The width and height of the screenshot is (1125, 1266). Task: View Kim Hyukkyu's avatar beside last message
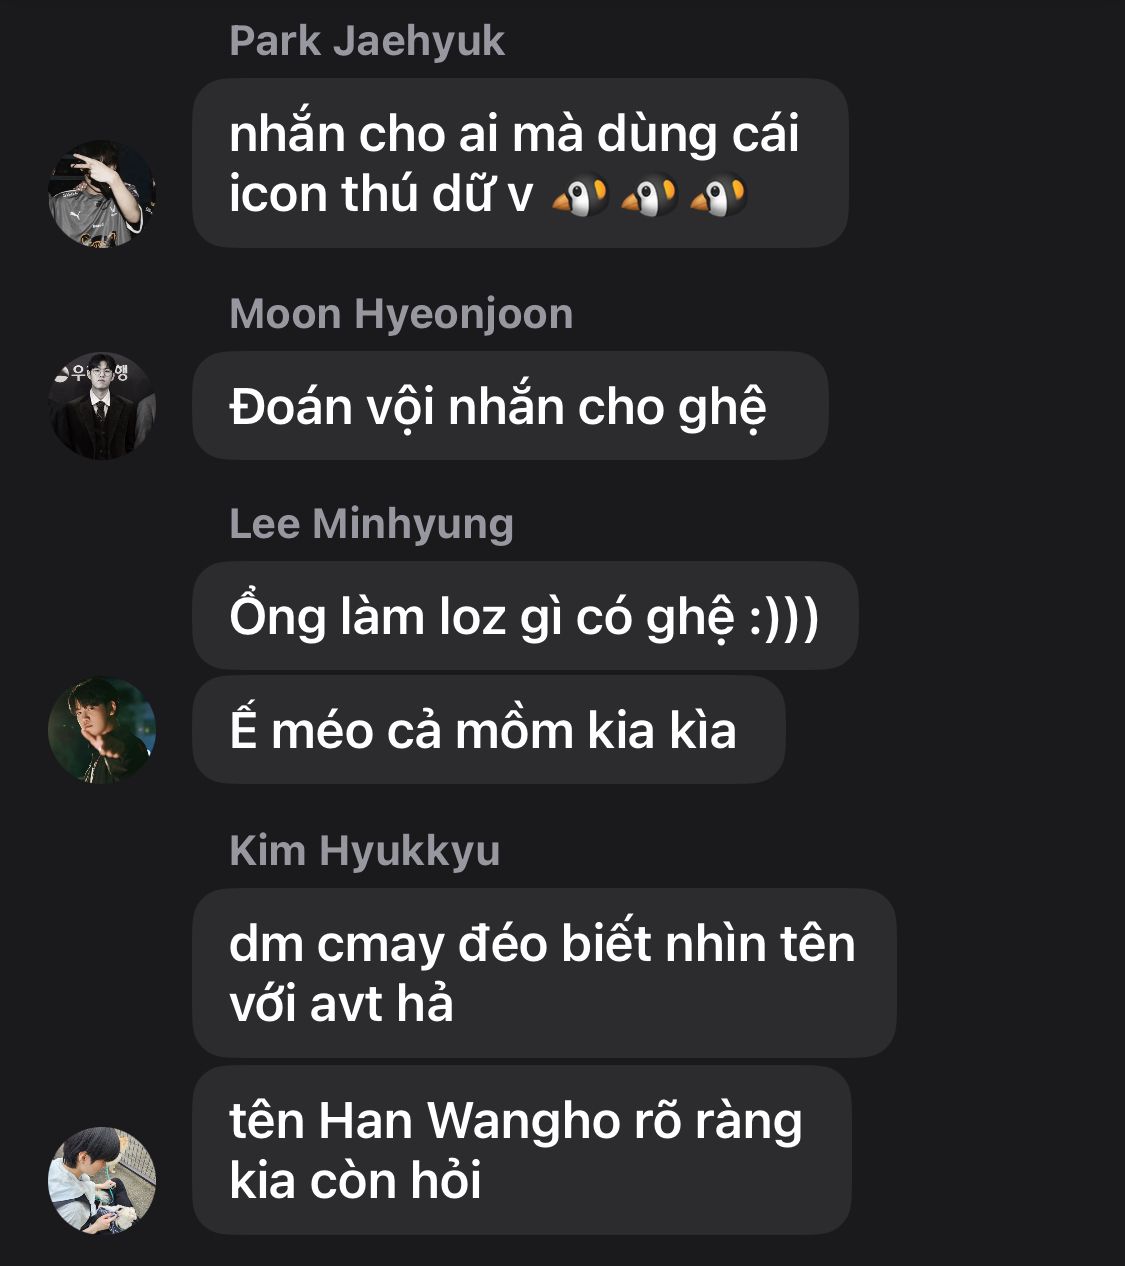pos(102,1181)
